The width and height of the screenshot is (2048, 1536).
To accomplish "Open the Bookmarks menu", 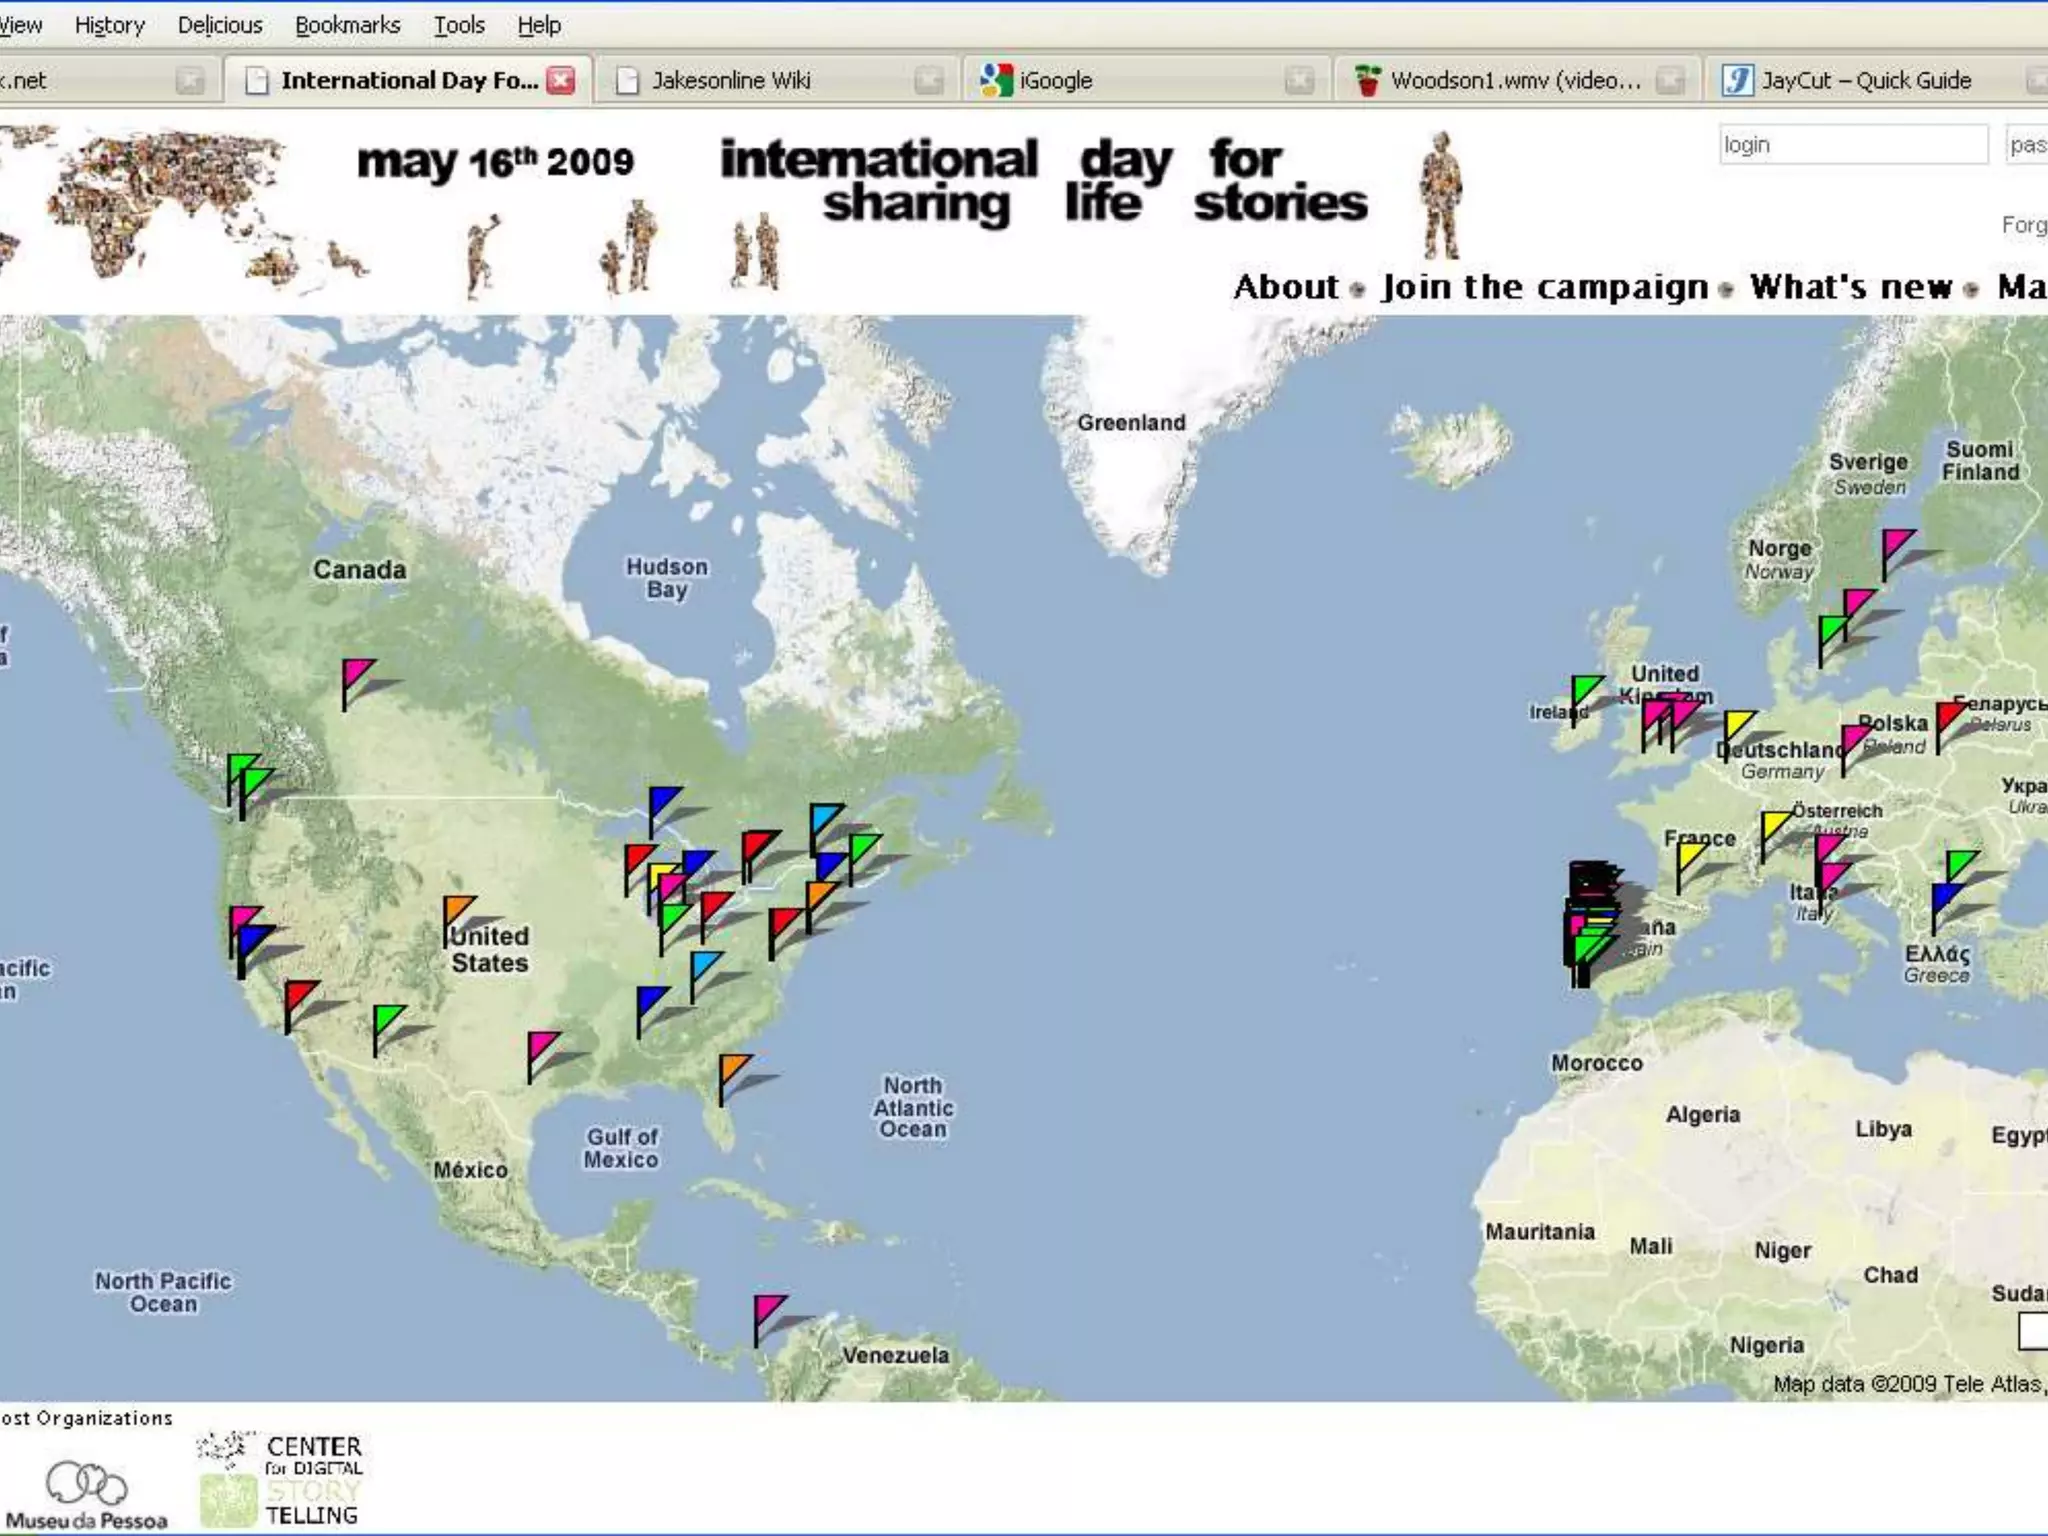I will (347, 25).
